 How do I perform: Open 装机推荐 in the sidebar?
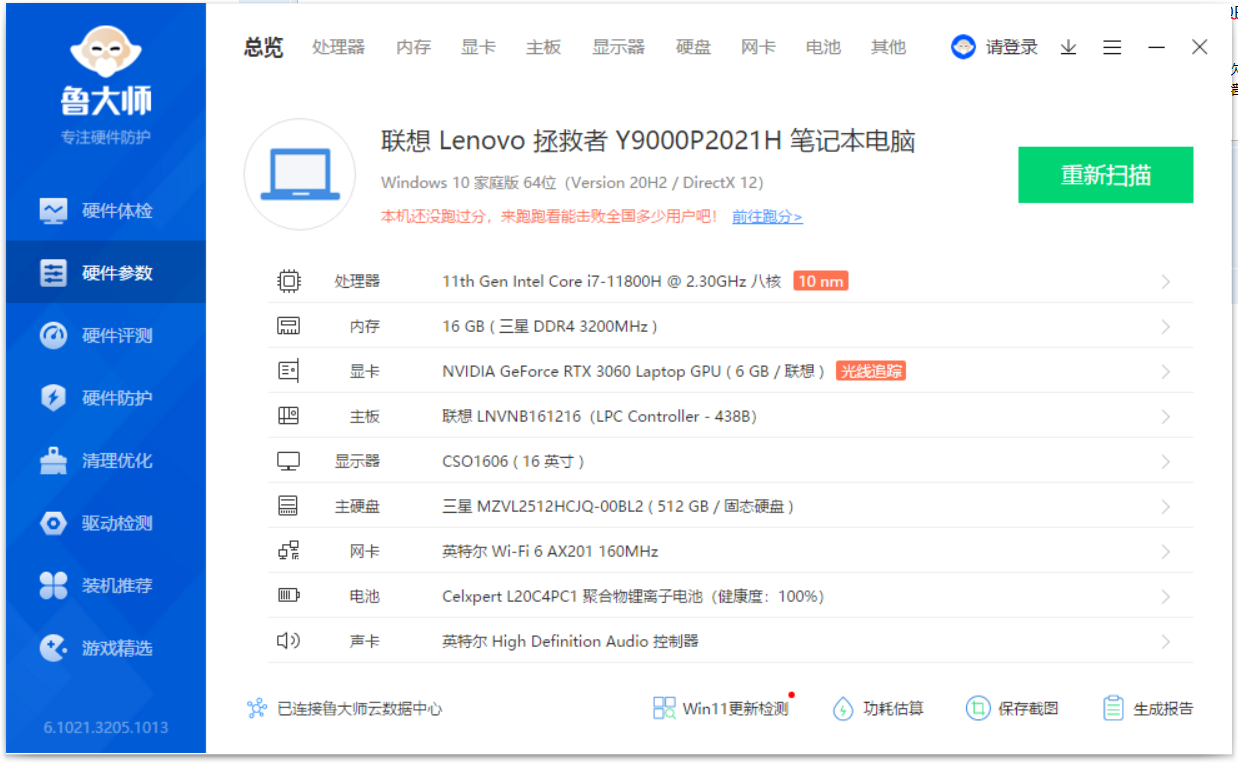tap(106, 586)
